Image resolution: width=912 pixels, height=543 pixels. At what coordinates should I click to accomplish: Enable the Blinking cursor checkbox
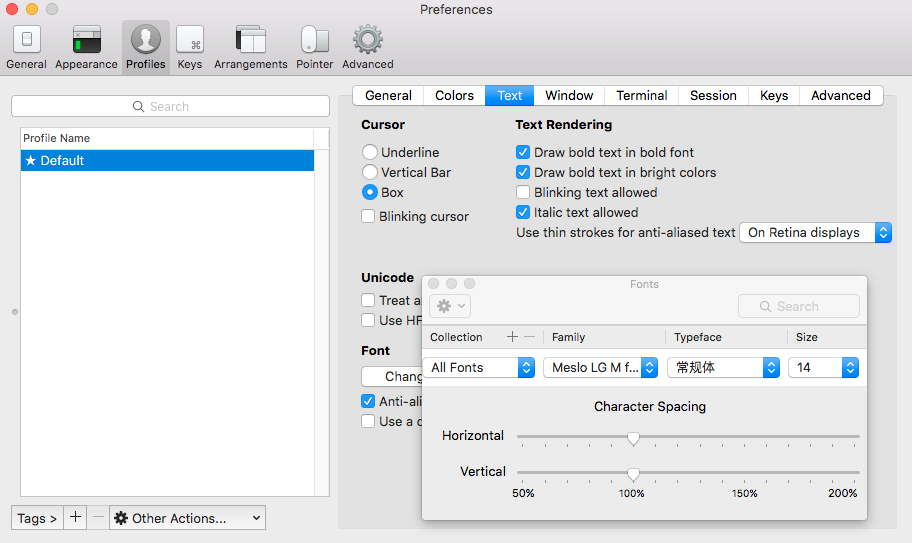pyautogui.click(x=369, y=216)
